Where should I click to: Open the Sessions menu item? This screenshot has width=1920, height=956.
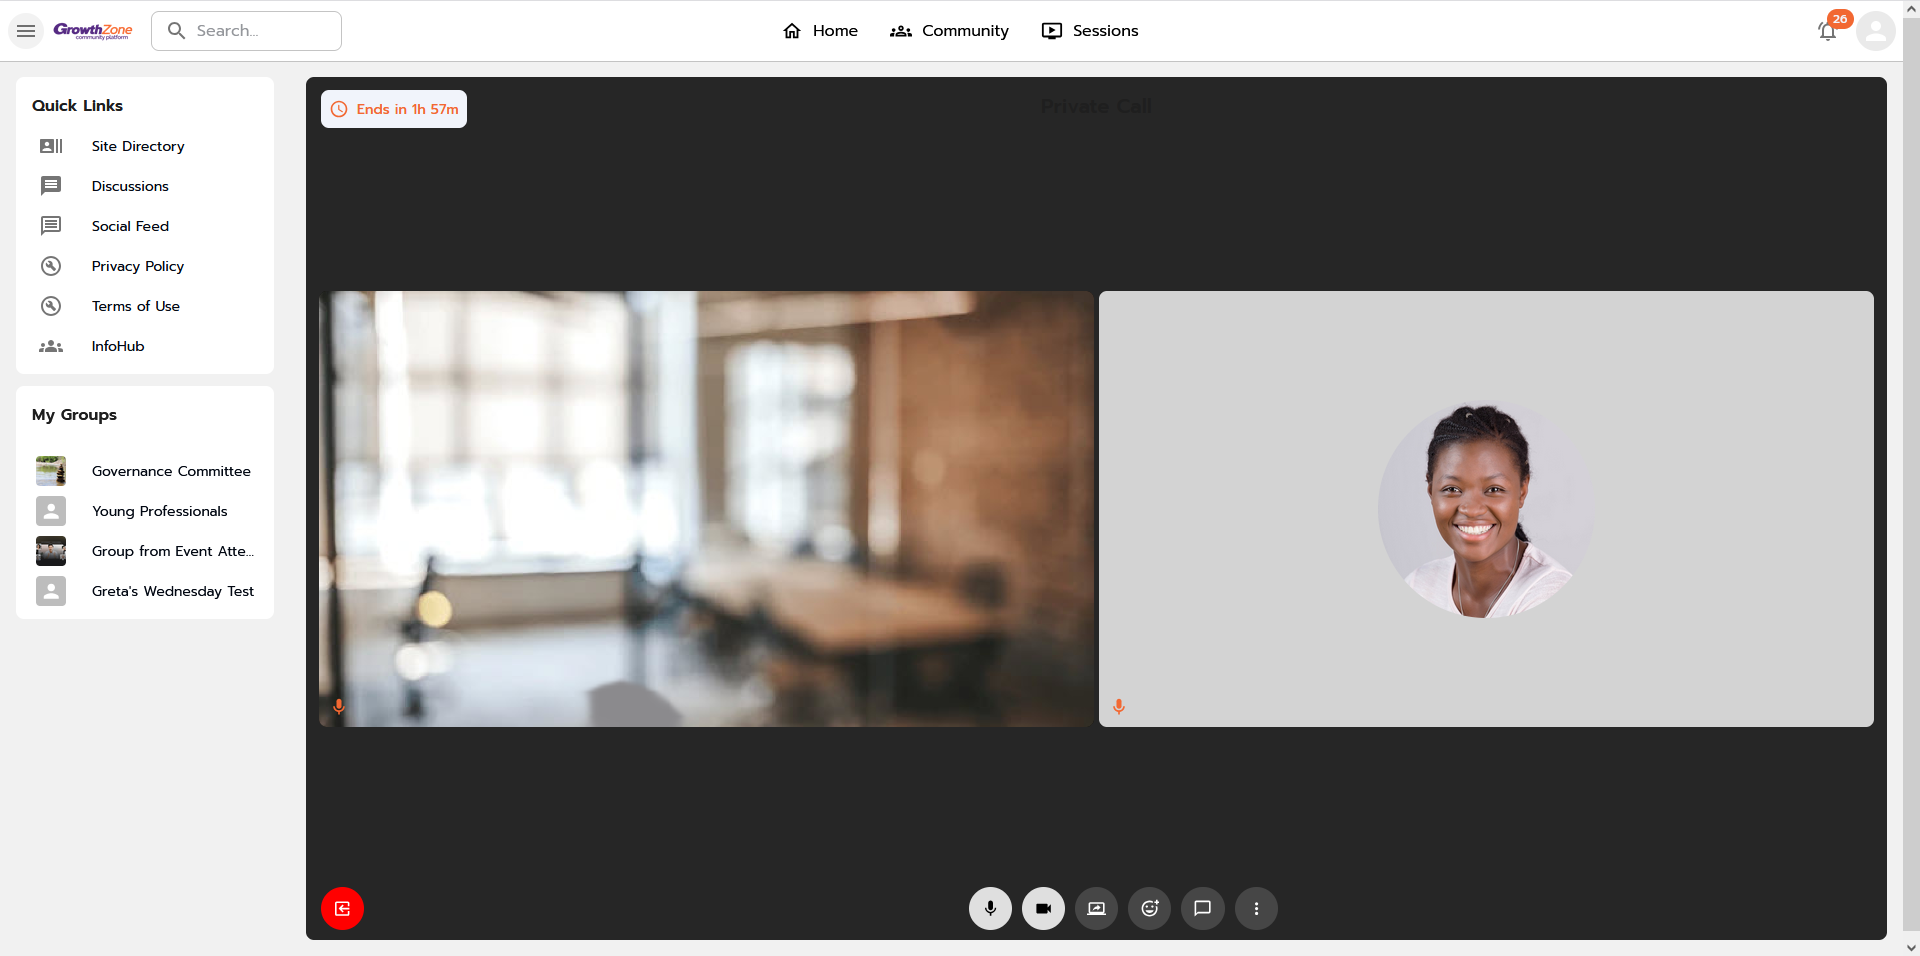click(x=1089, y=31)
